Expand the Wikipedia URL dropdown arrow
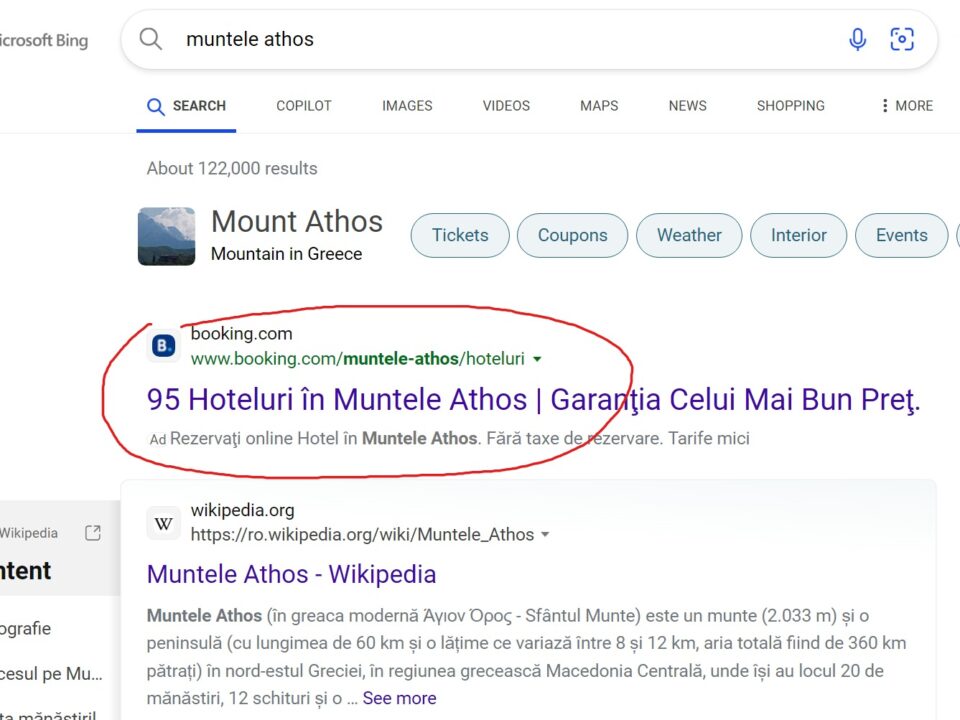 point(545,535)
